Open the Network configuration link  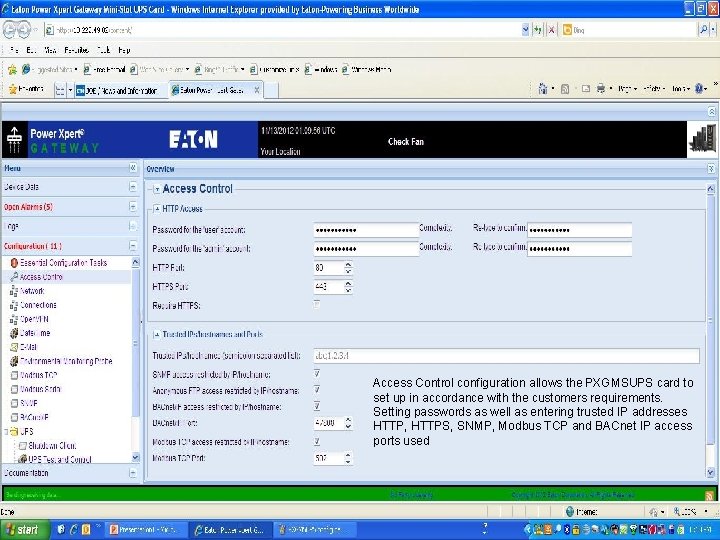pyautogui.click(x=32, y=291)
